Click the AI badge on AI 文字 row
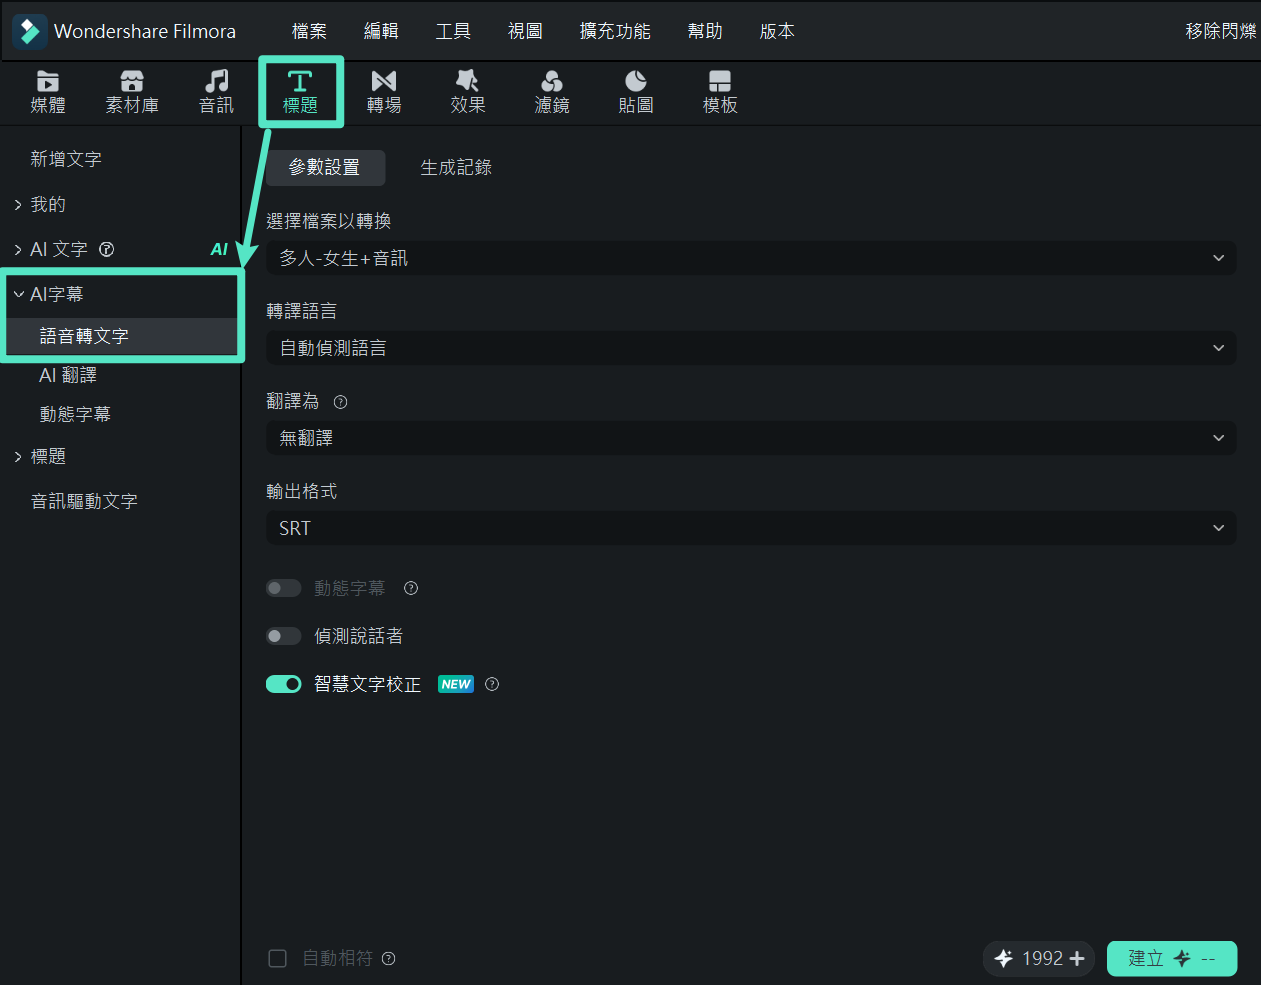Screen dimensions: 1261x985 [x=219, y=249]
